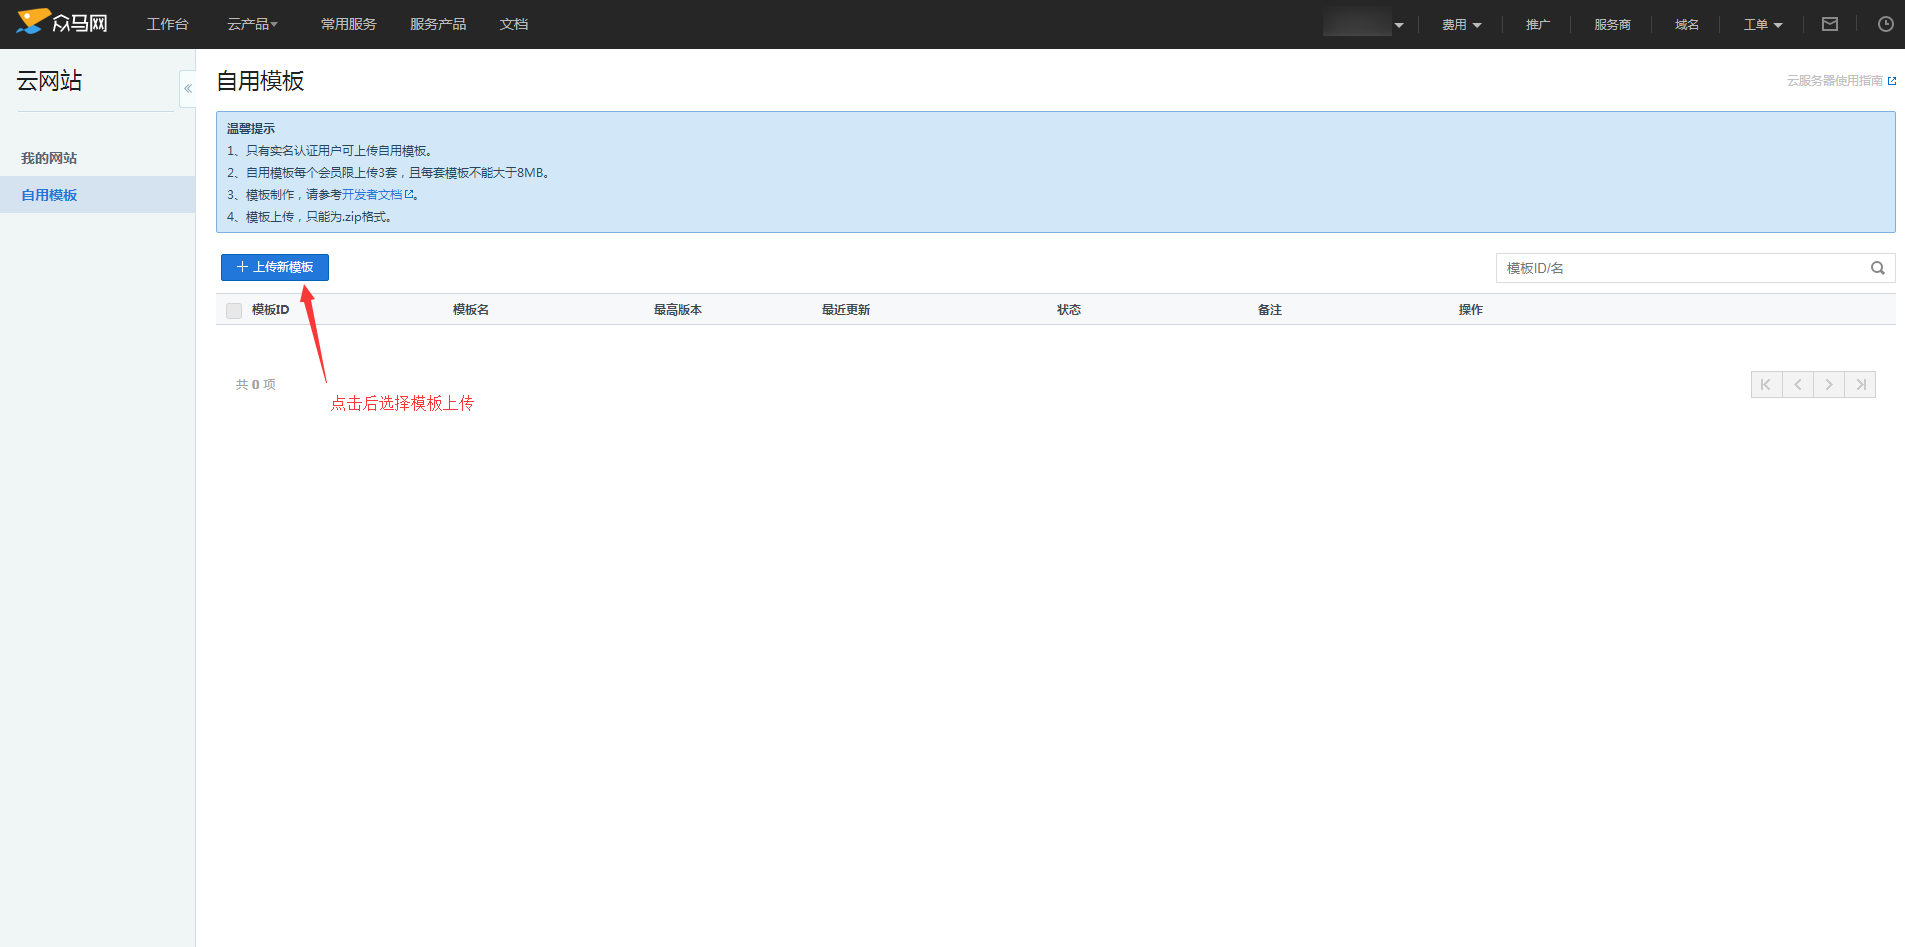Expand the 云产品 dropdown menu
This screenshot has width=1905, height=947.
click(252, 24)
